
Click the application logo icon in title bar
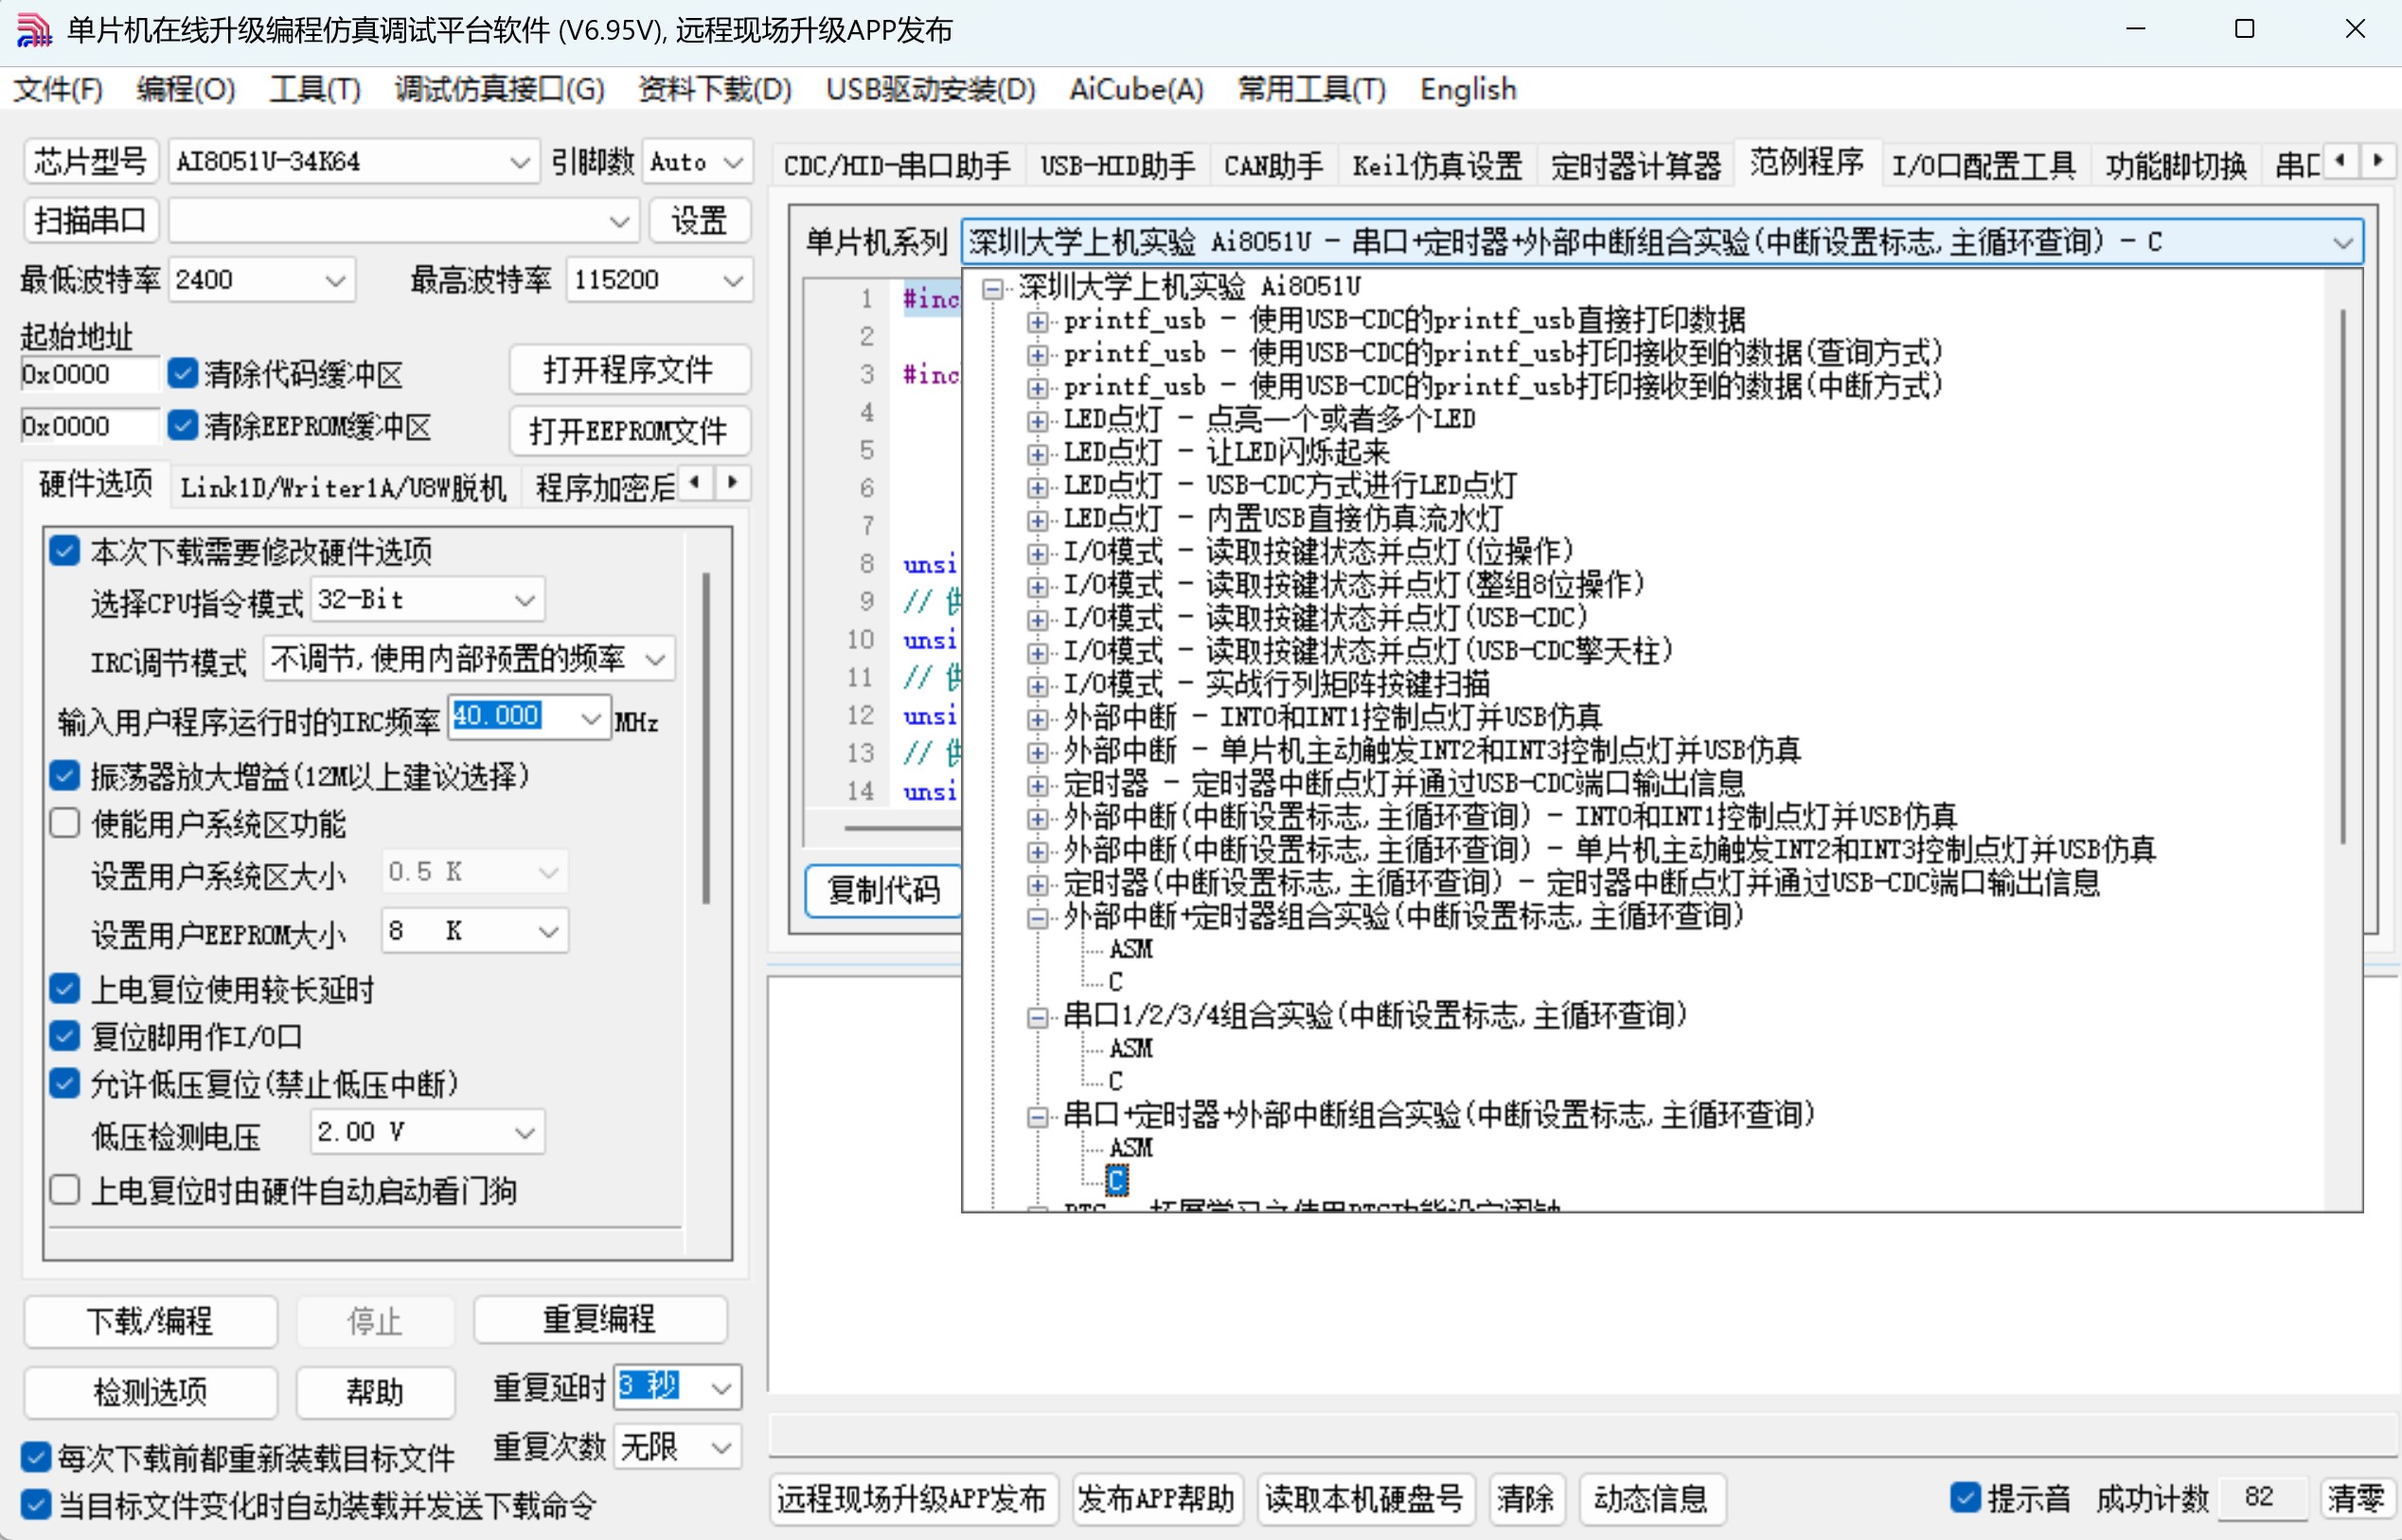click(x=33, y=30)
